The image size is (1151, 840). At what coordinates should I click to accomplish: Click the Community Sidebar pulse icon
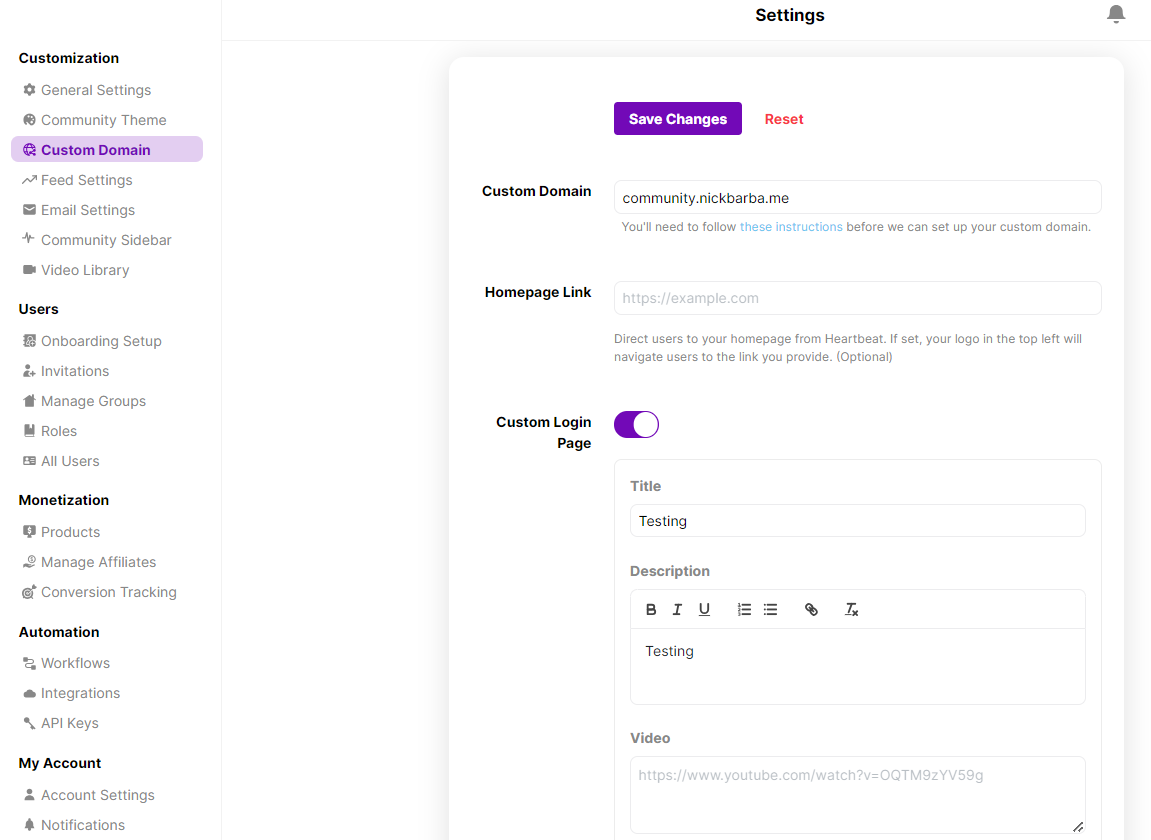[x=29, y=238]
